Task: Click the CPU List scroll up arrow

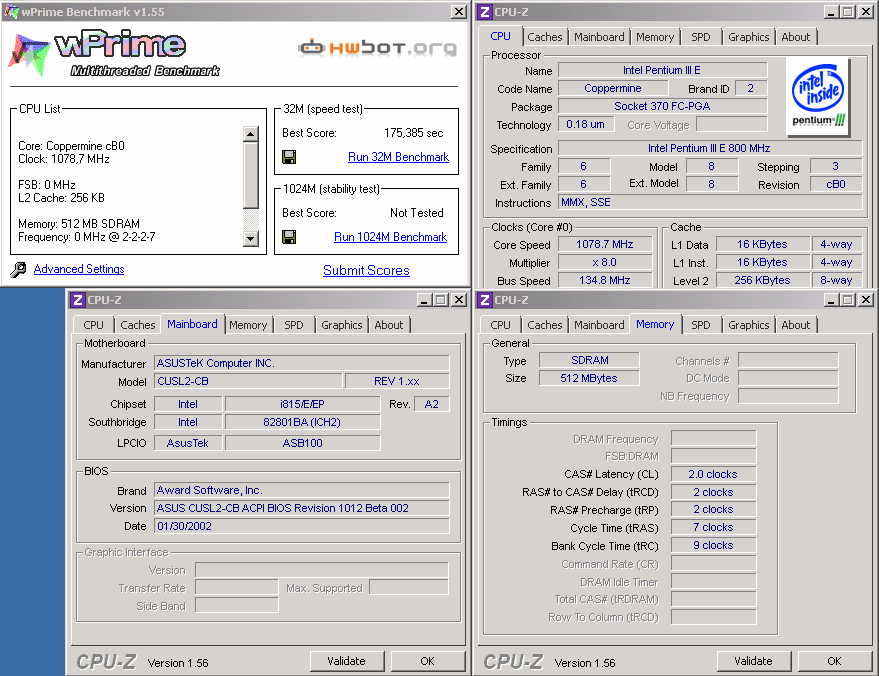Action: pos(251,134)
